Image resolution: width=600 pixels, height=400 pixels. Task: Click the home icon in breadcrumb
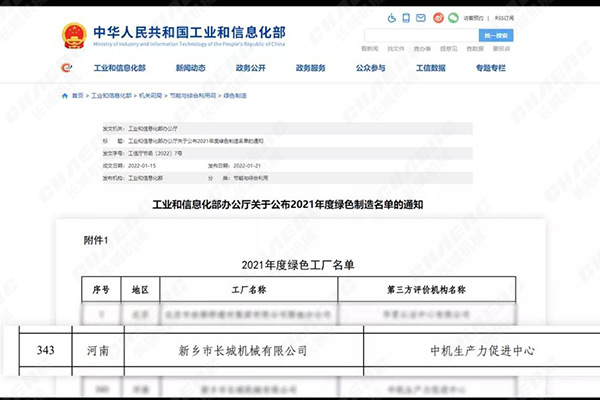(67, 95)
